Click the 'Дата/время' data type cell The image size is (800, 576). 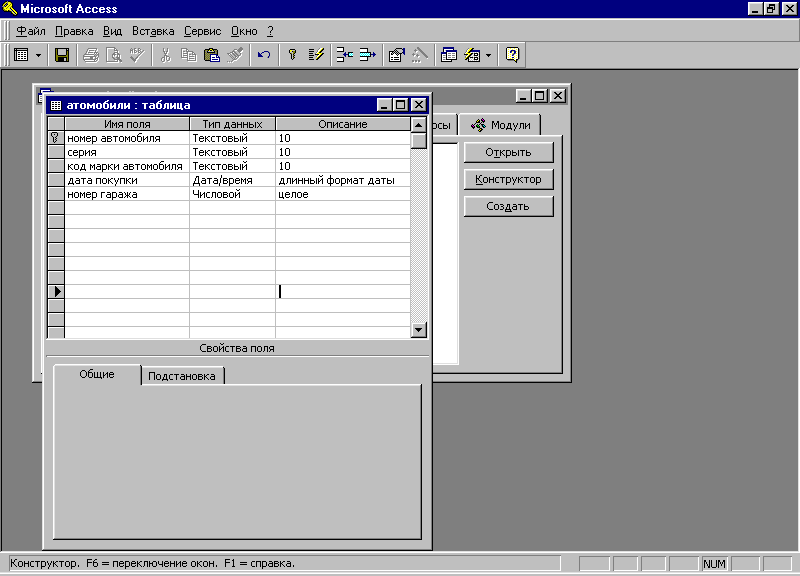point(233,180)
